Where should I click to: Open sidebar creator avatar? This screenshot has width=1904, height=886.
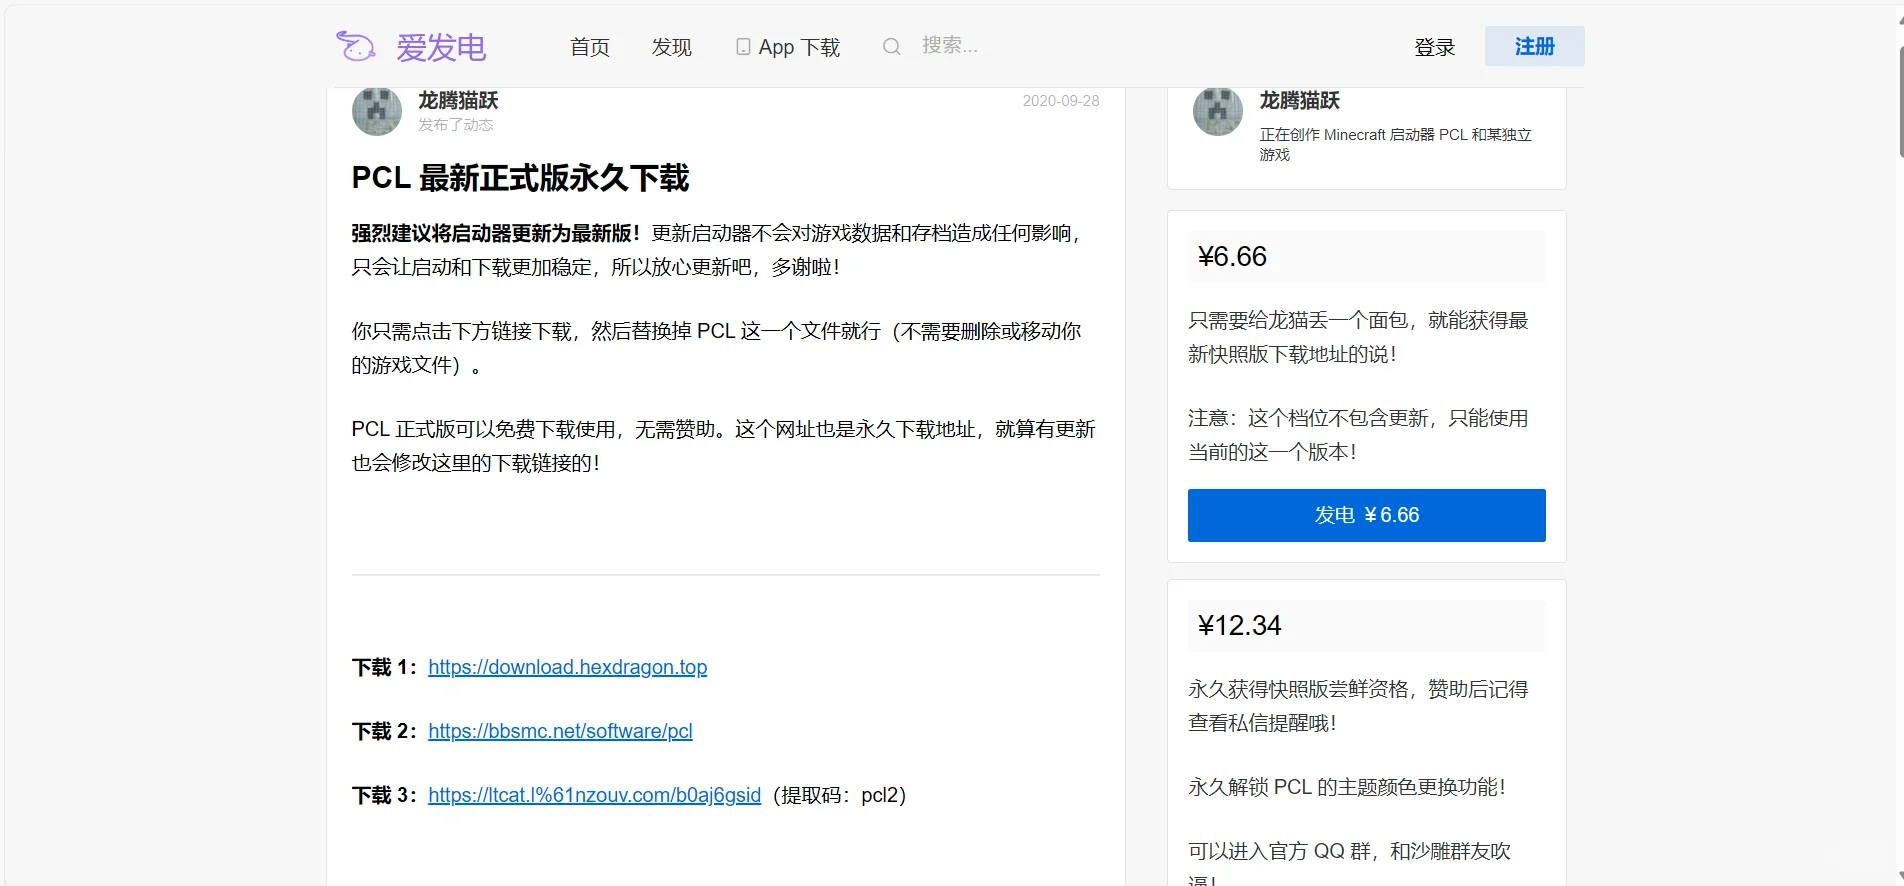(1218, 111)
